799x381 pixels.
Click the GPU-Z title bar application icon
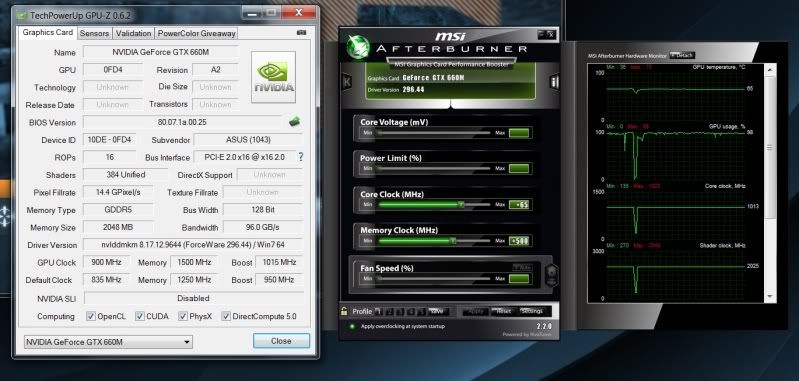point(22,15)
